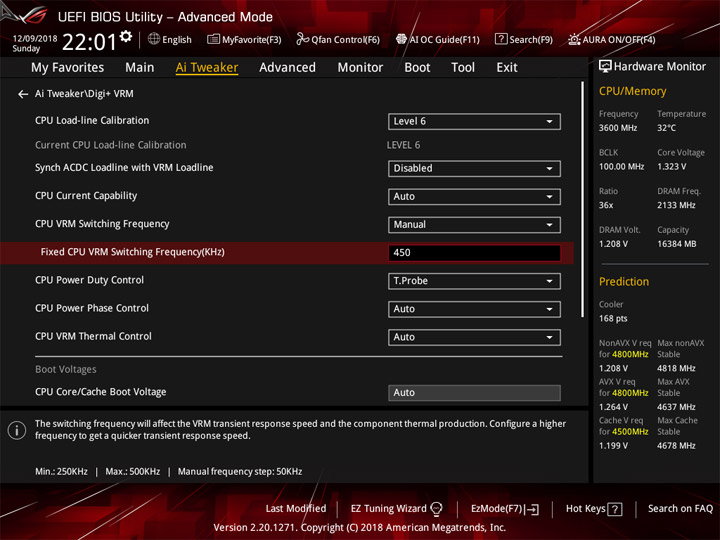
Task: Click 'CPU Power Duty Control' label
Action: coord(90,280)
